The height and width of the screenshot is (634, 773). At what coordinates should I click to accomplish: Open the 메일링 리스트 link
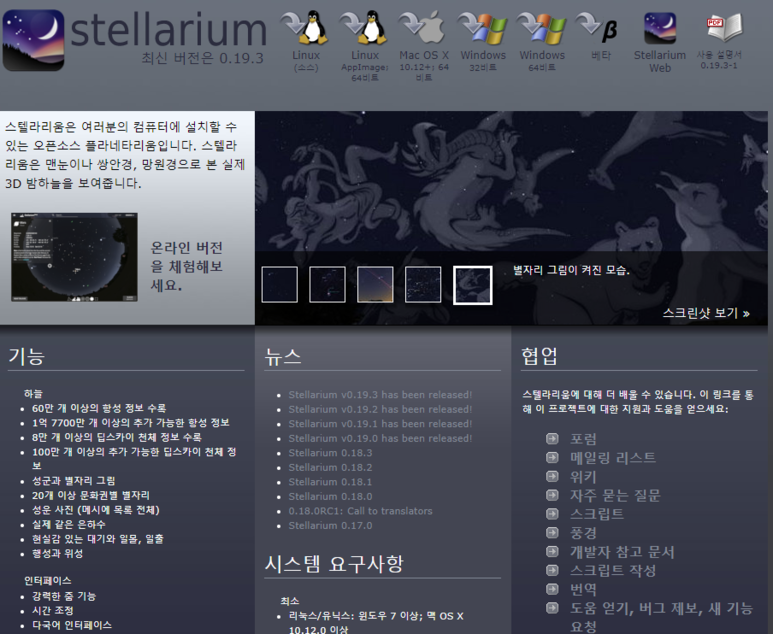pos(613,458)
